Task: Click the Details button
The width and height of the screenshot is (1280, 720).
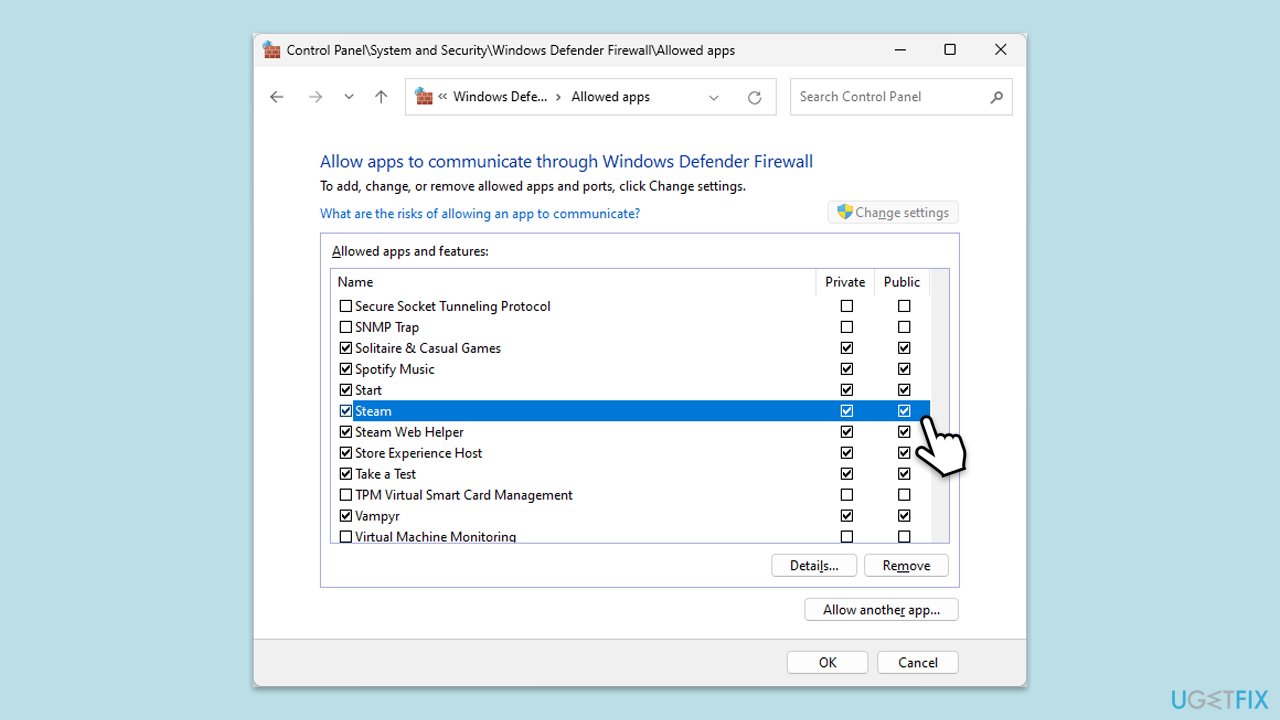Action: 814,566
